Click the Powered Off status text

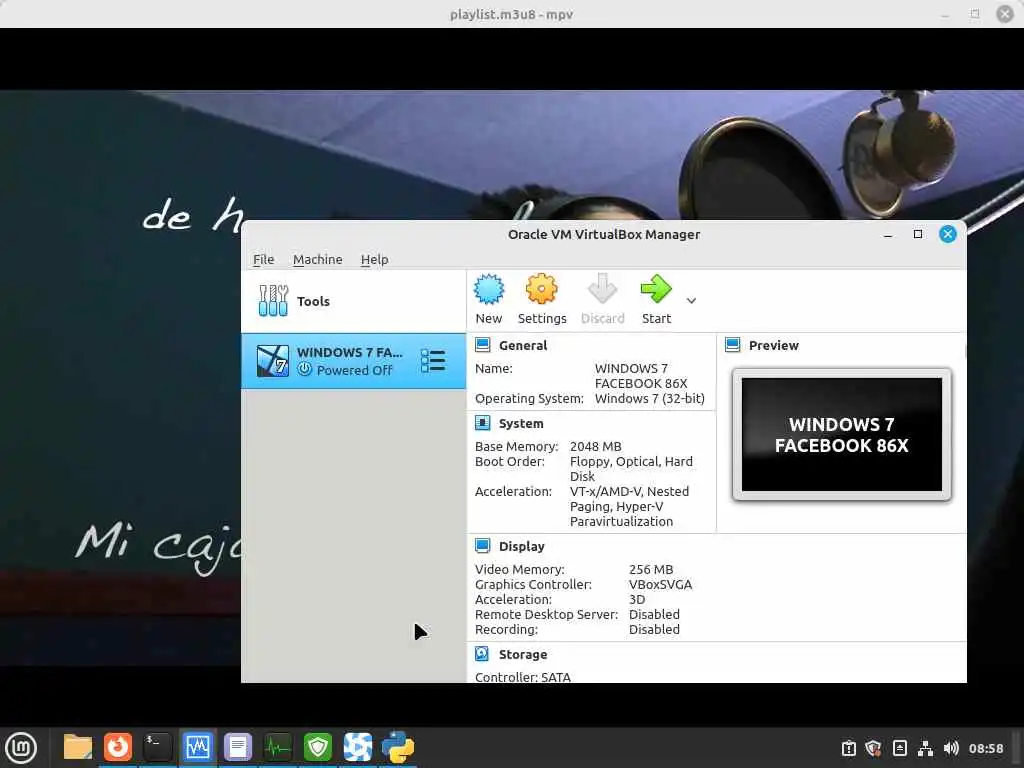(x=354, y=370)
